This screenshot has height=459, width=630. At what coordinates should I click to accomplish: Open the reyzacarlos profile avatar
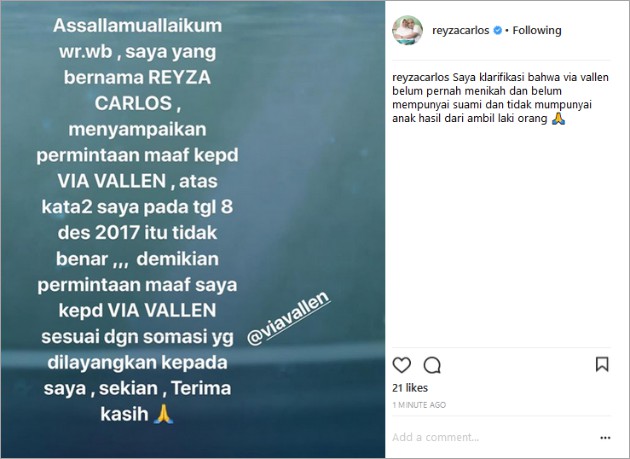pos(407,30)
